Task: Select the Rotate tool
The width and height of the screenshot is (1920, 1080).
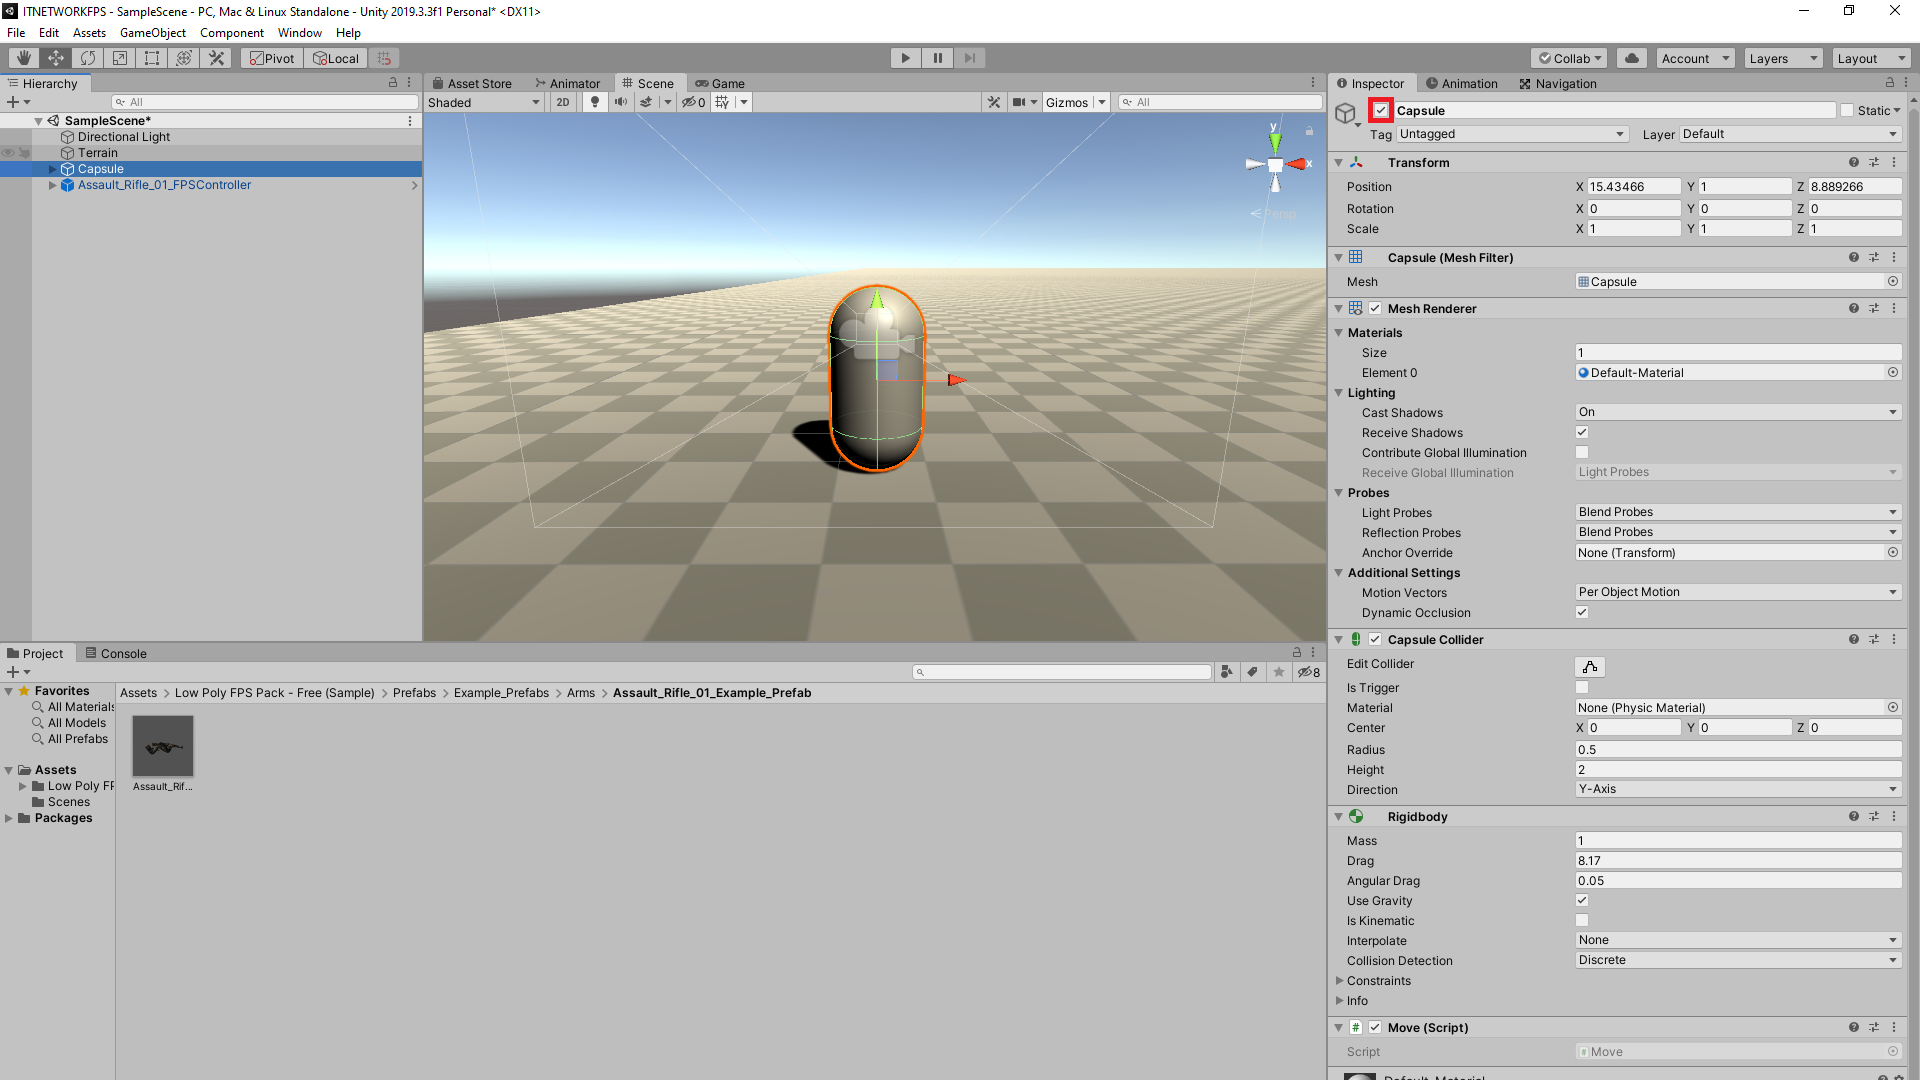Action: click(x=88, y=57)
